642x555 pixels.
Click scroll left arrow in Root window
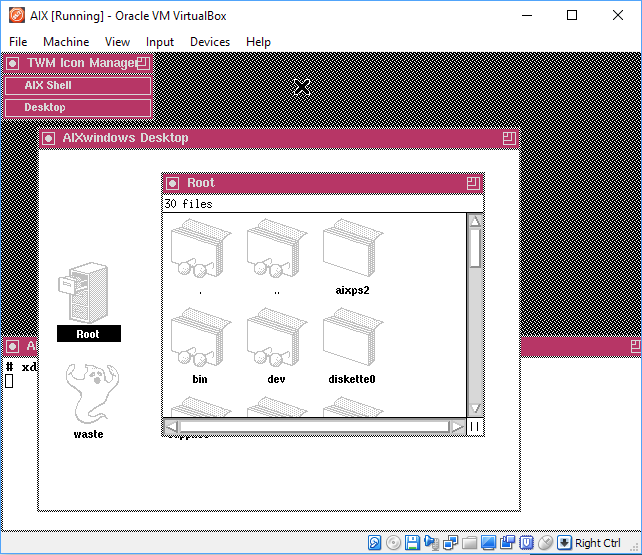point(172,427)
